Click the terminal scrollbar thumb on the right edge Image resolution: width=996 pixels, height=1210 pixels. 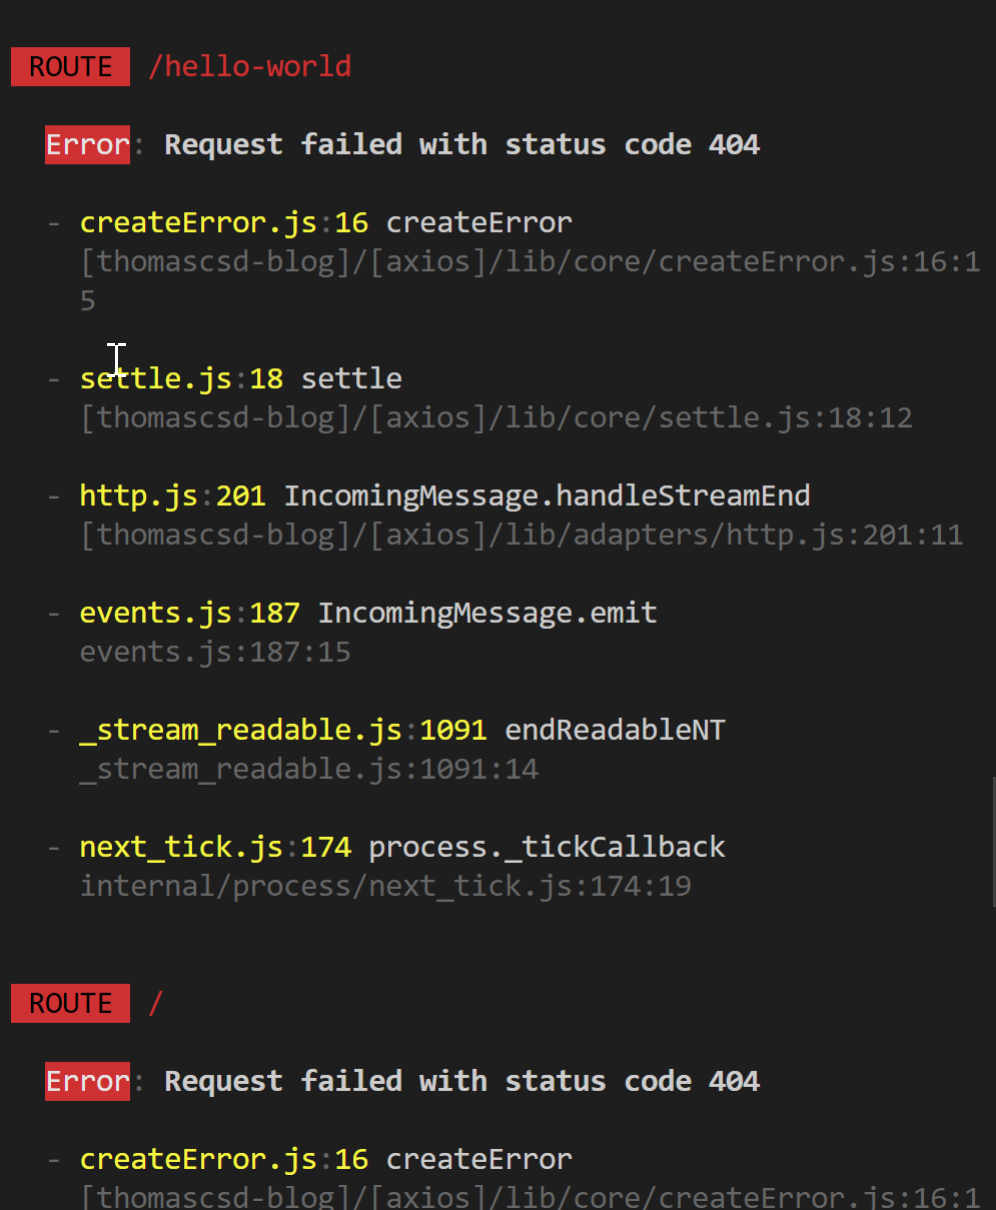point(992,841)
